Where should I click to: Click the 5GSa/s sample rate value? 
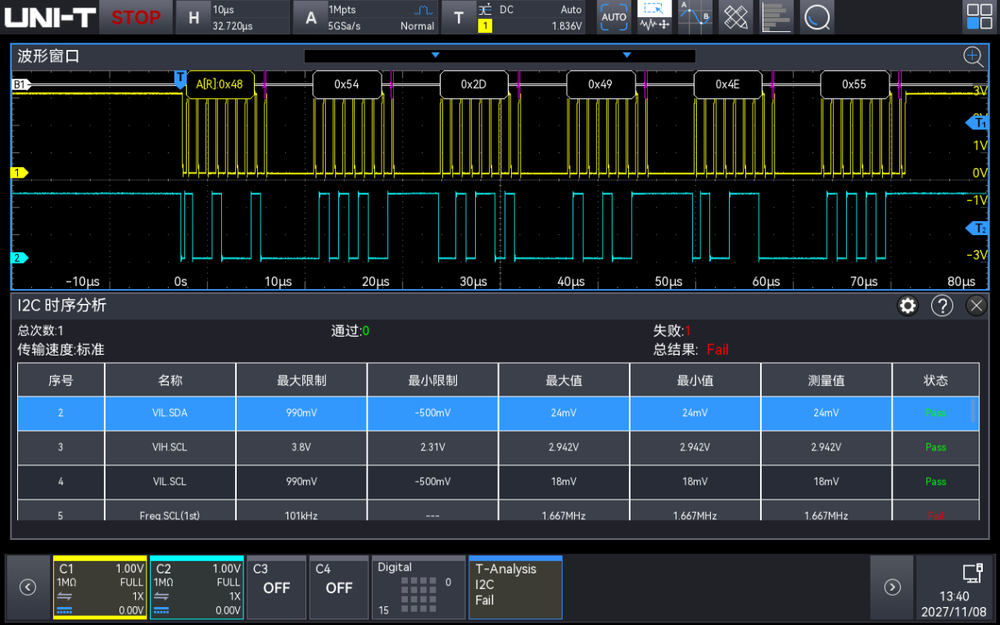[344, 26]
